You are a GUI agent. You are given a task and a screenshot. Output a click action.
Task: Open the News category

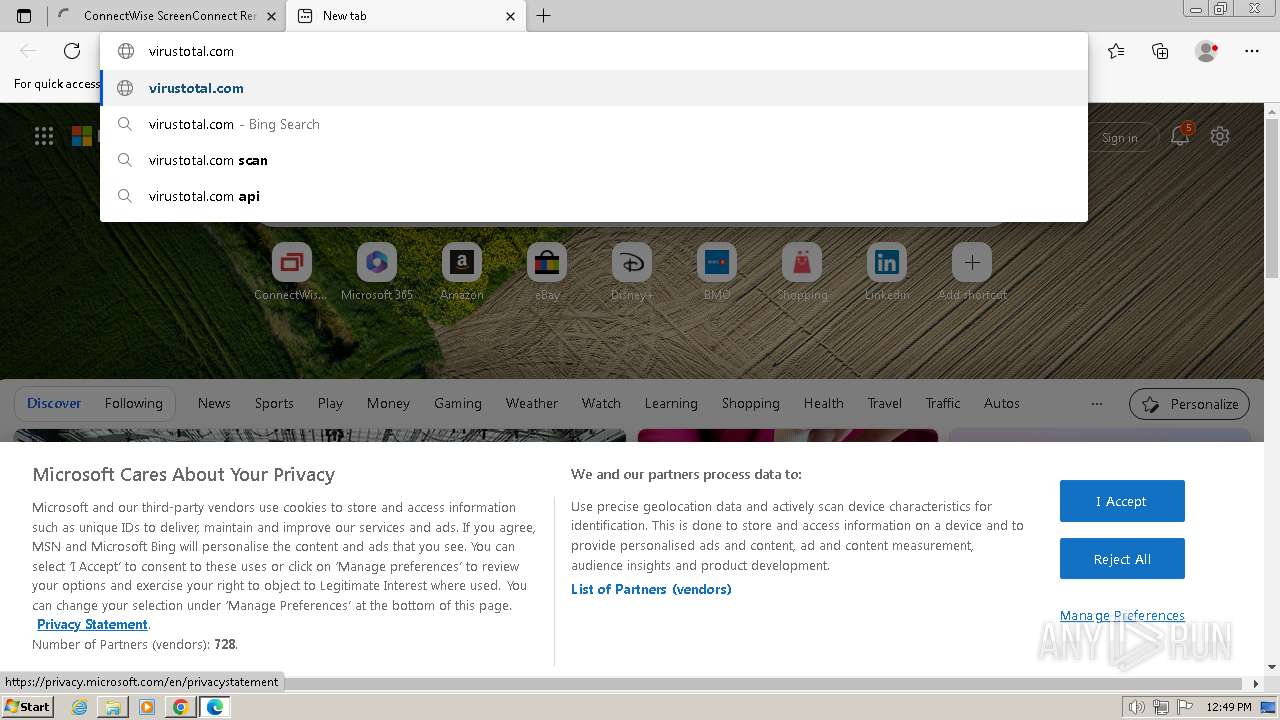coord(214,403)
